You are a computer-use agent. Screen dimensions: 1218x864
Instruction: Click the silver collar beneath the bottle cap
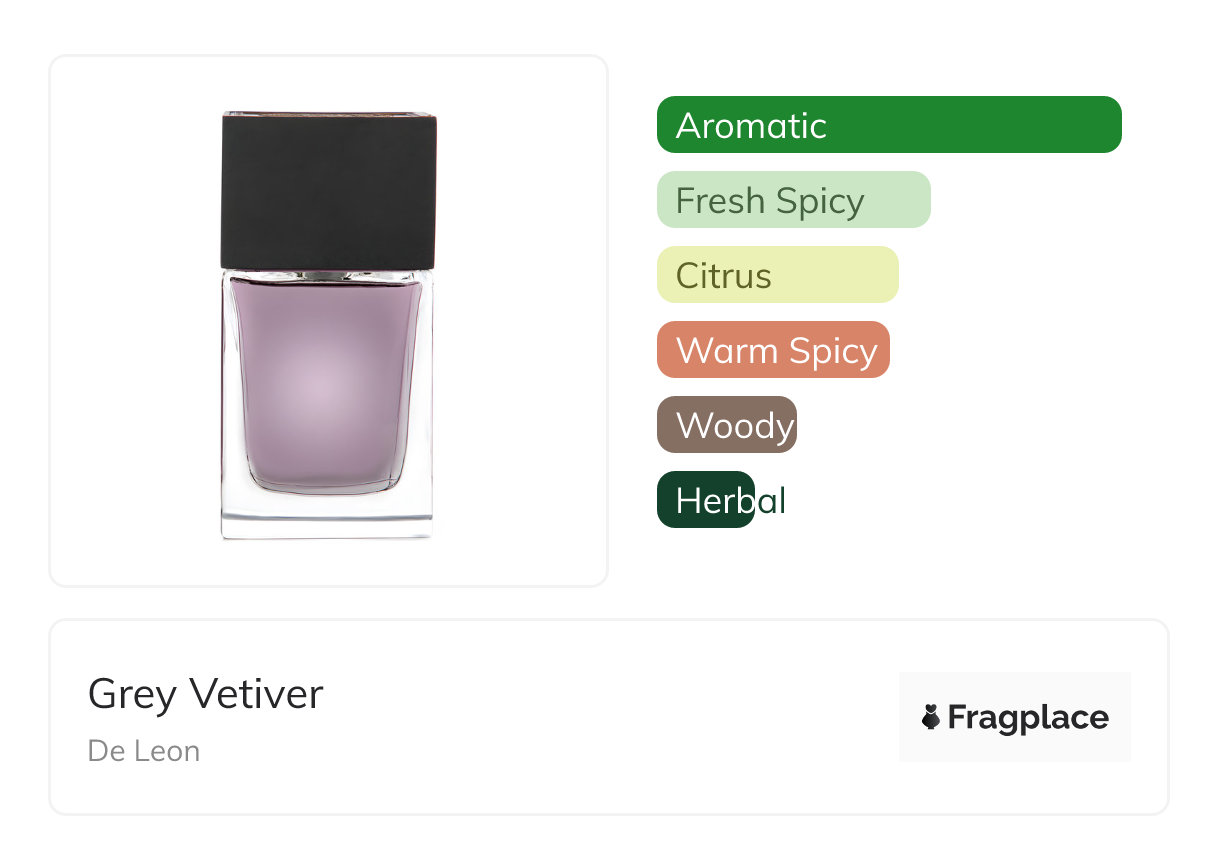[x=326, y=273]
